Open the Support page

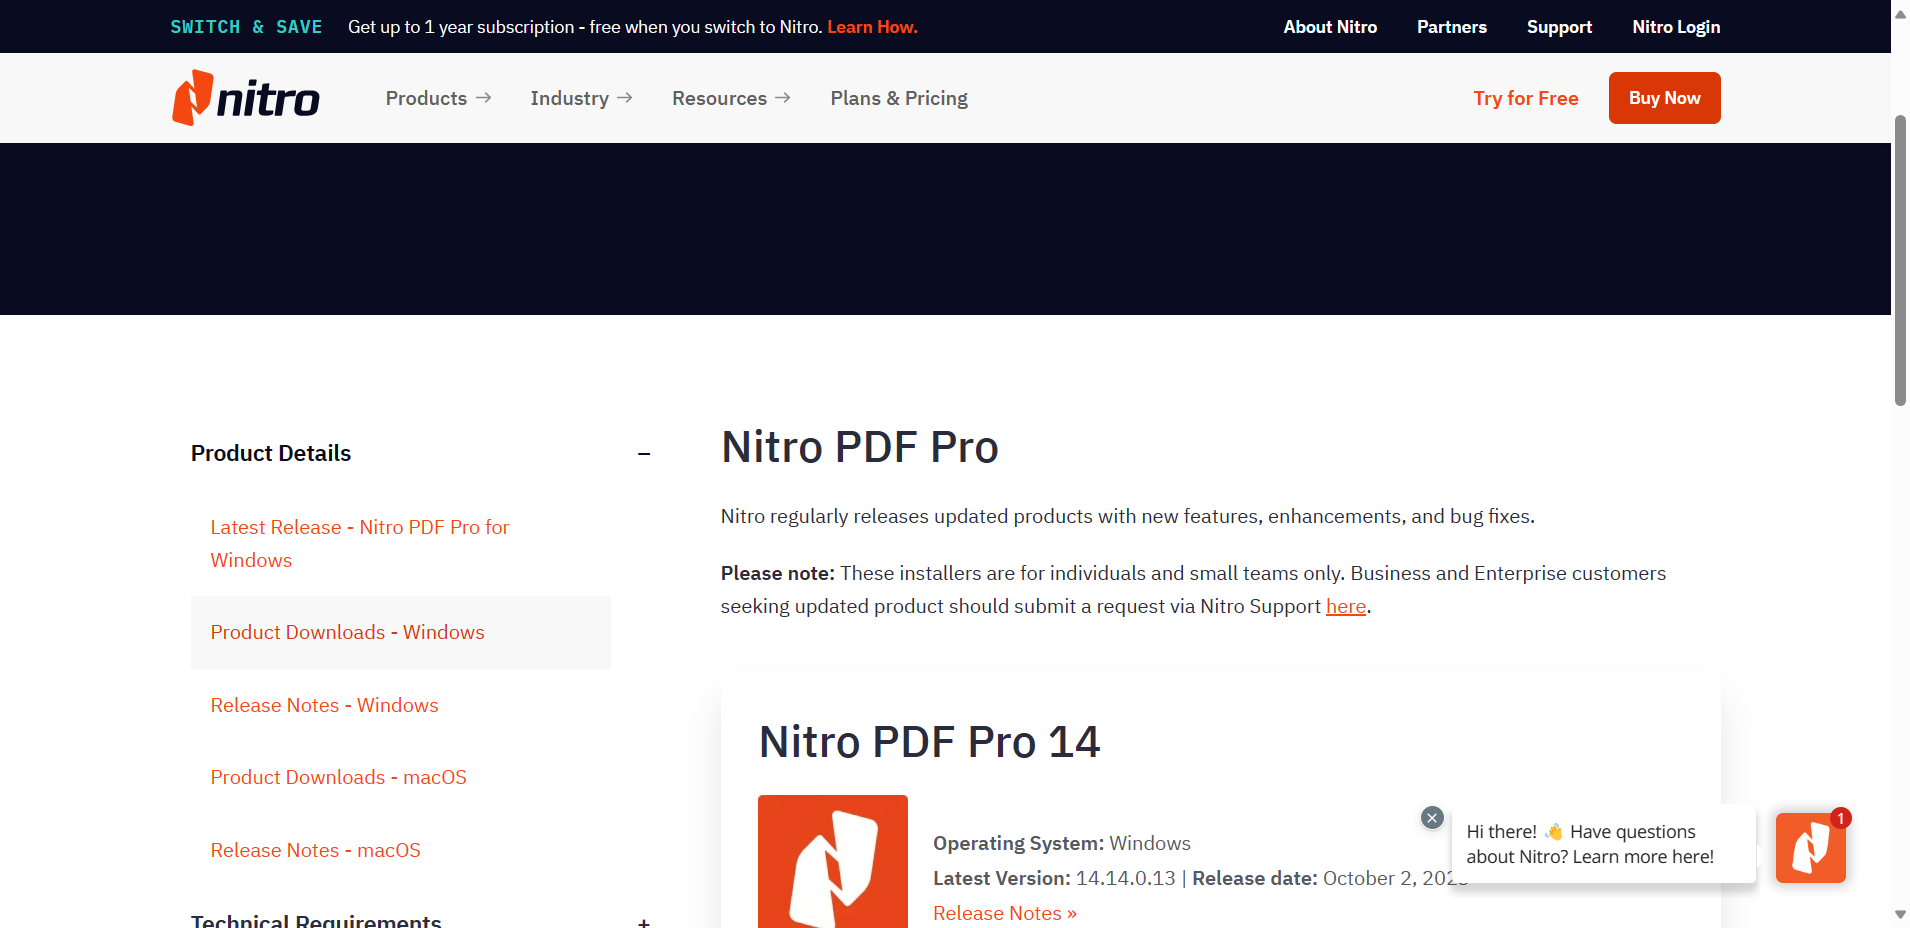pos(1559,27)
